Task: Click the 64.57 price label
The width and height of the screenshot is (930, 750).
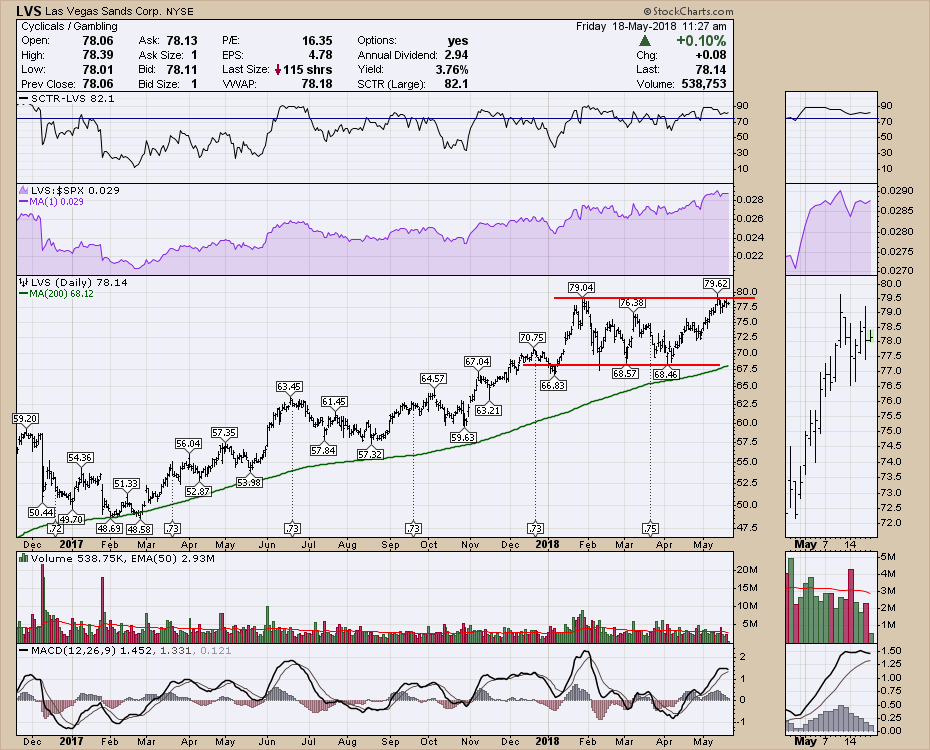Action: (433, 378)
